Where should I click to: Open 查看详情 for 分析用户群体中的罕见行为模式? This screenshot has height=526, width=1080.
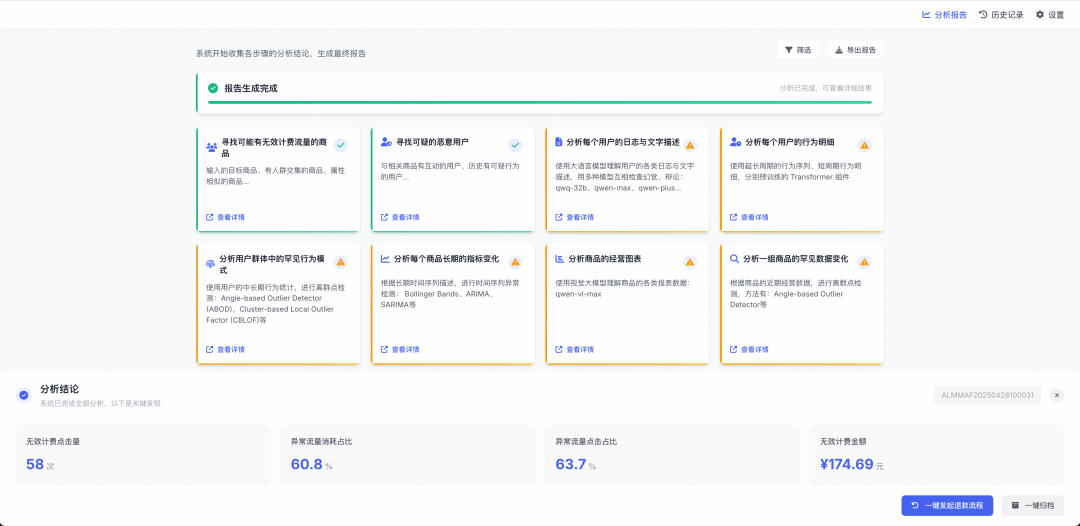click(225, 349)
